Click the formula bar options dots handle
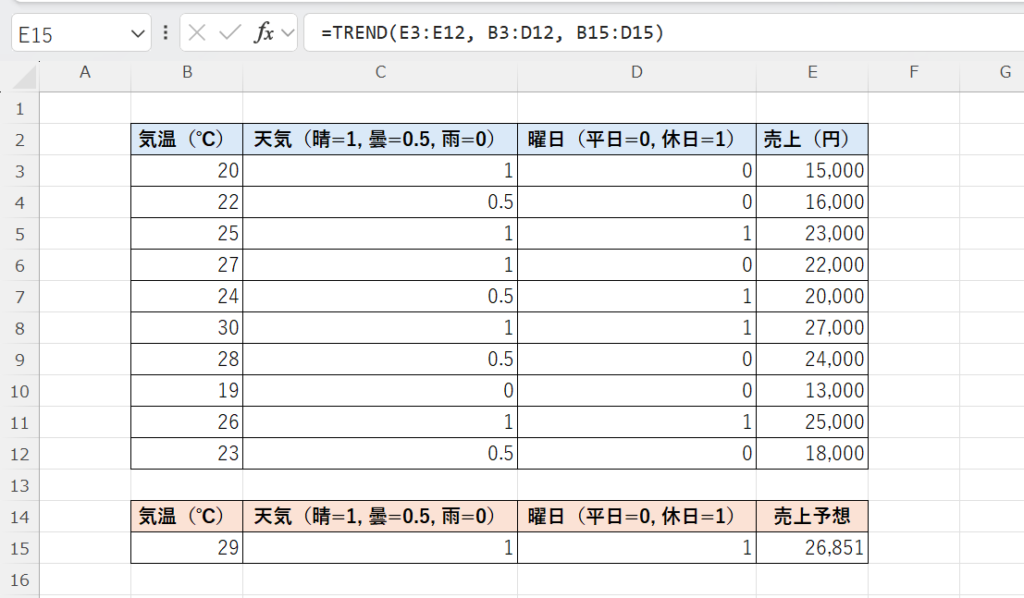Viewport: 1024px width, 598px height. pyautogui.click(x=165, y=33)
